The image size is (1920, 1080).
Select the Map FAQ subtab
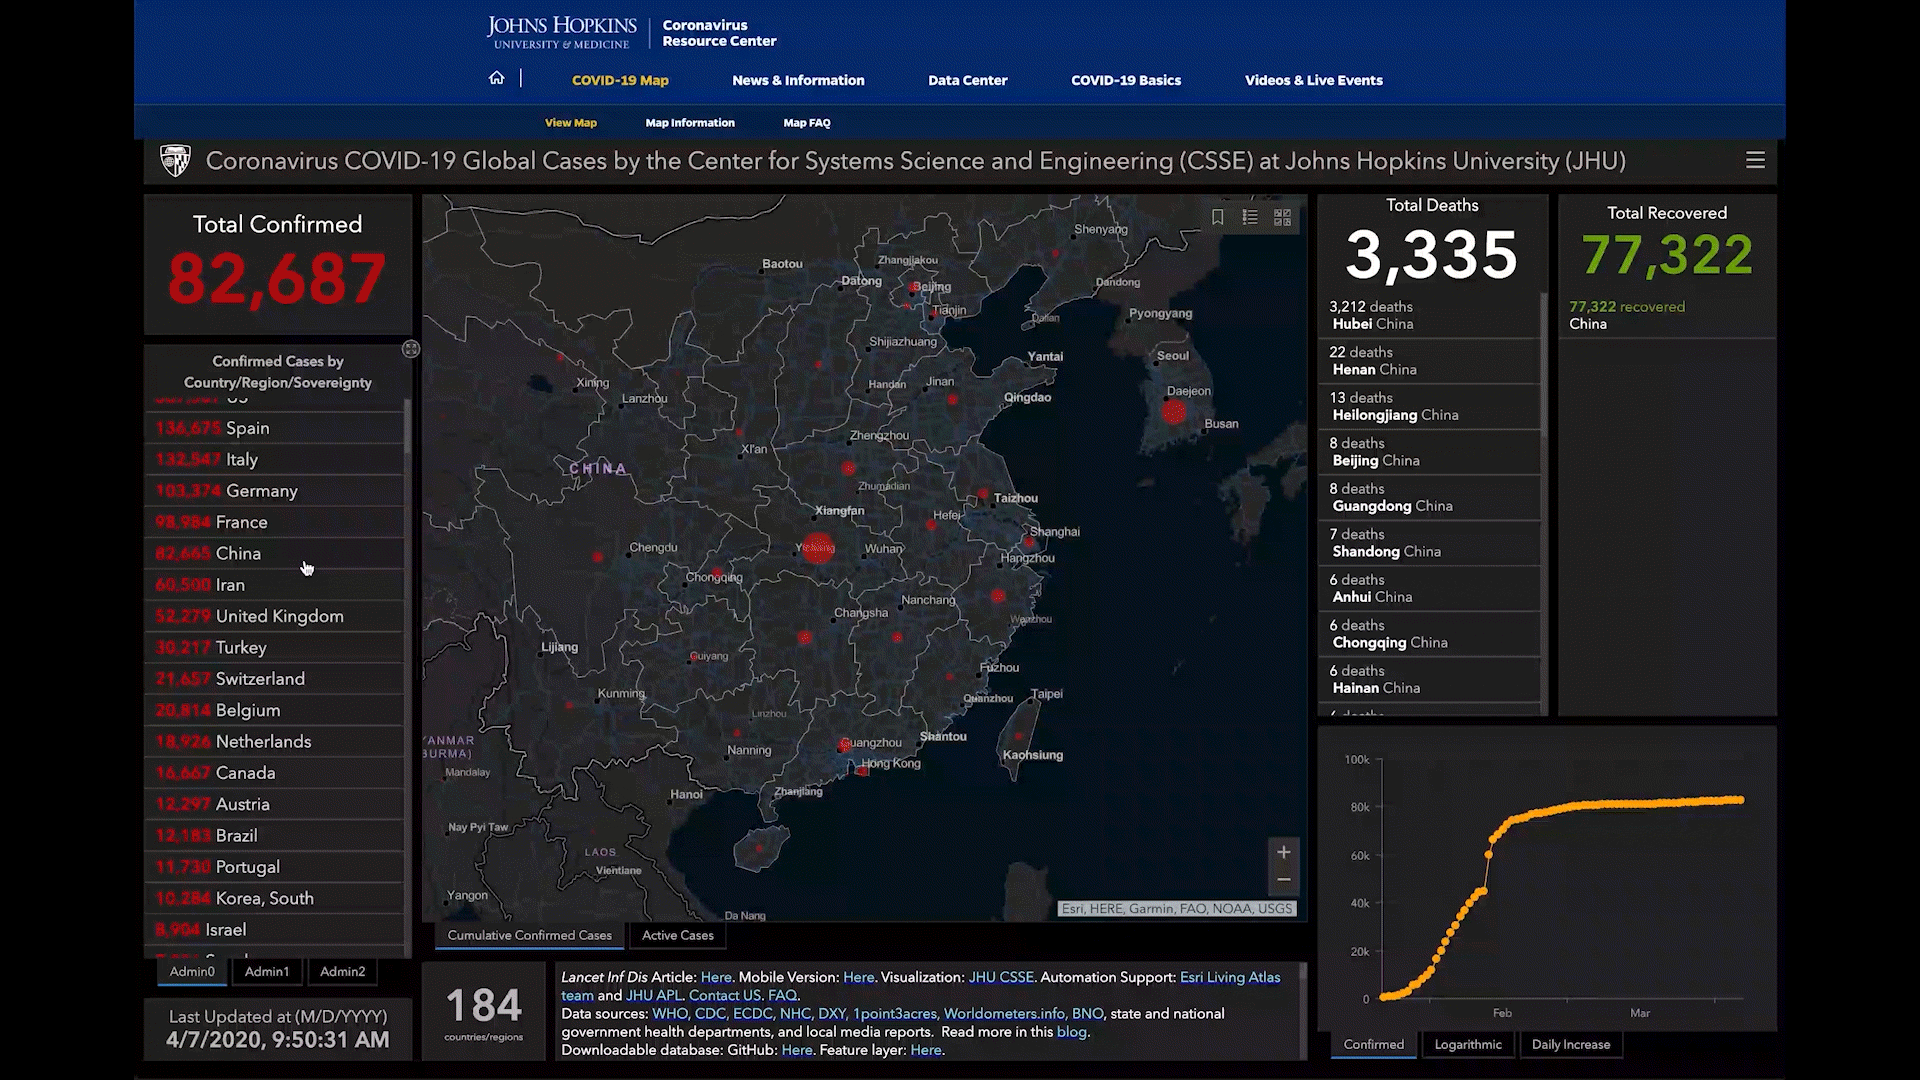807,123
